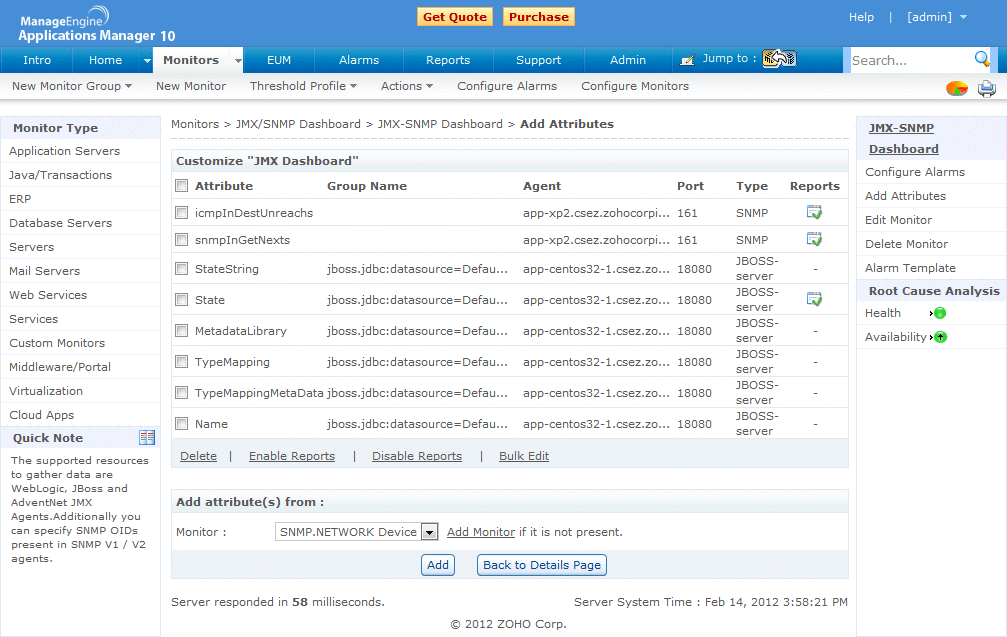1007x637 pixels.
Task: Open reports icon for snmpInGetNexts
Action: click(814, 239)
